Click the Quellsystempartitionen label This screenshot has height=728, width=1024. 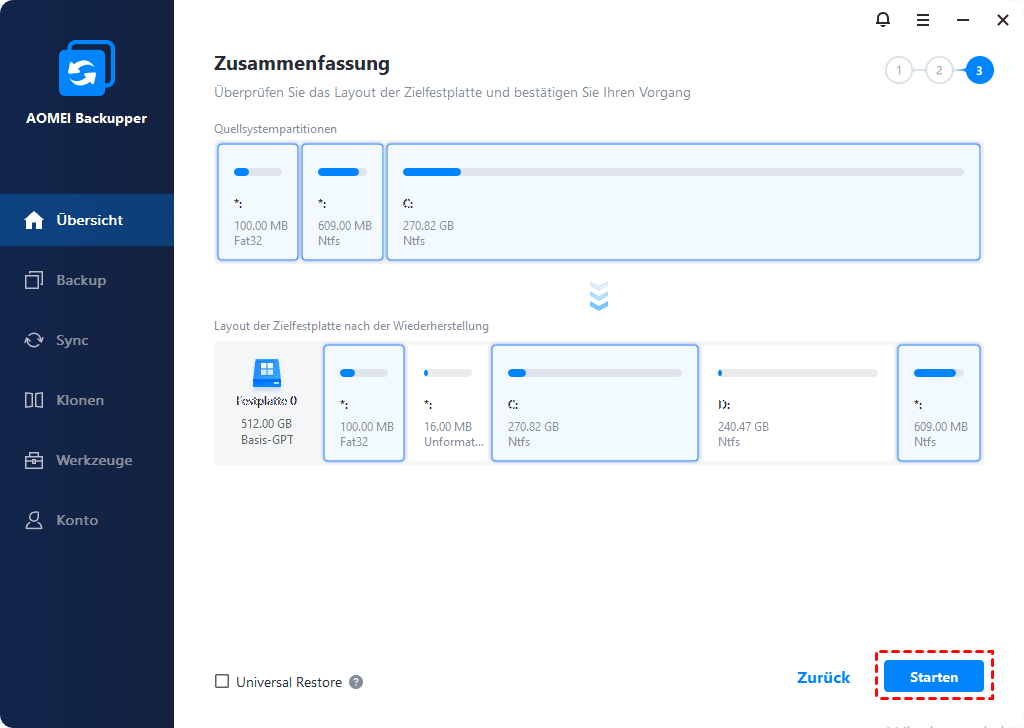tap(275, 129)
